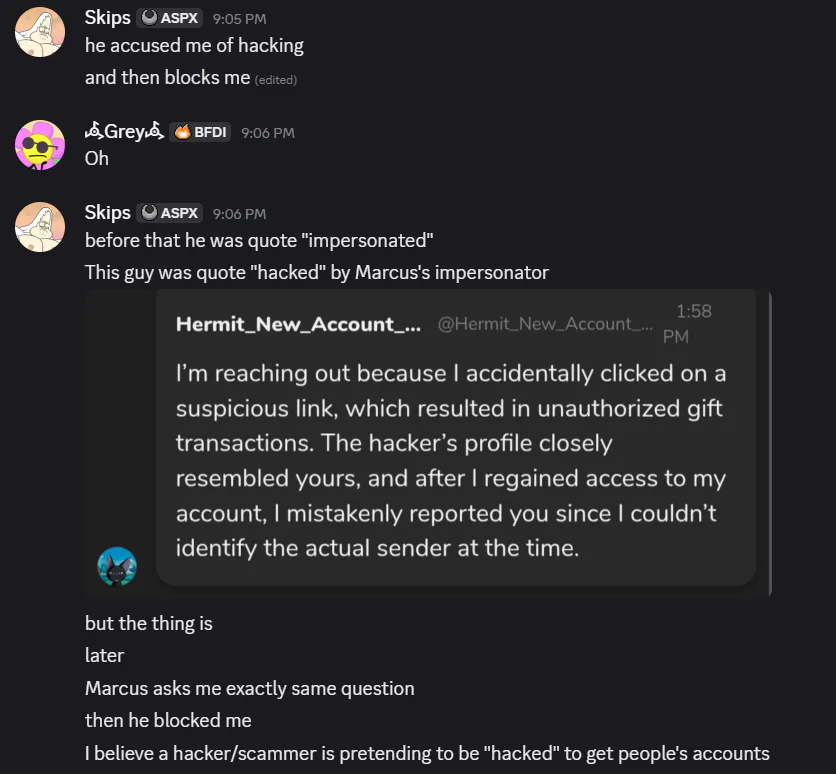Open the Skips username on the first message

pos(108,18)
